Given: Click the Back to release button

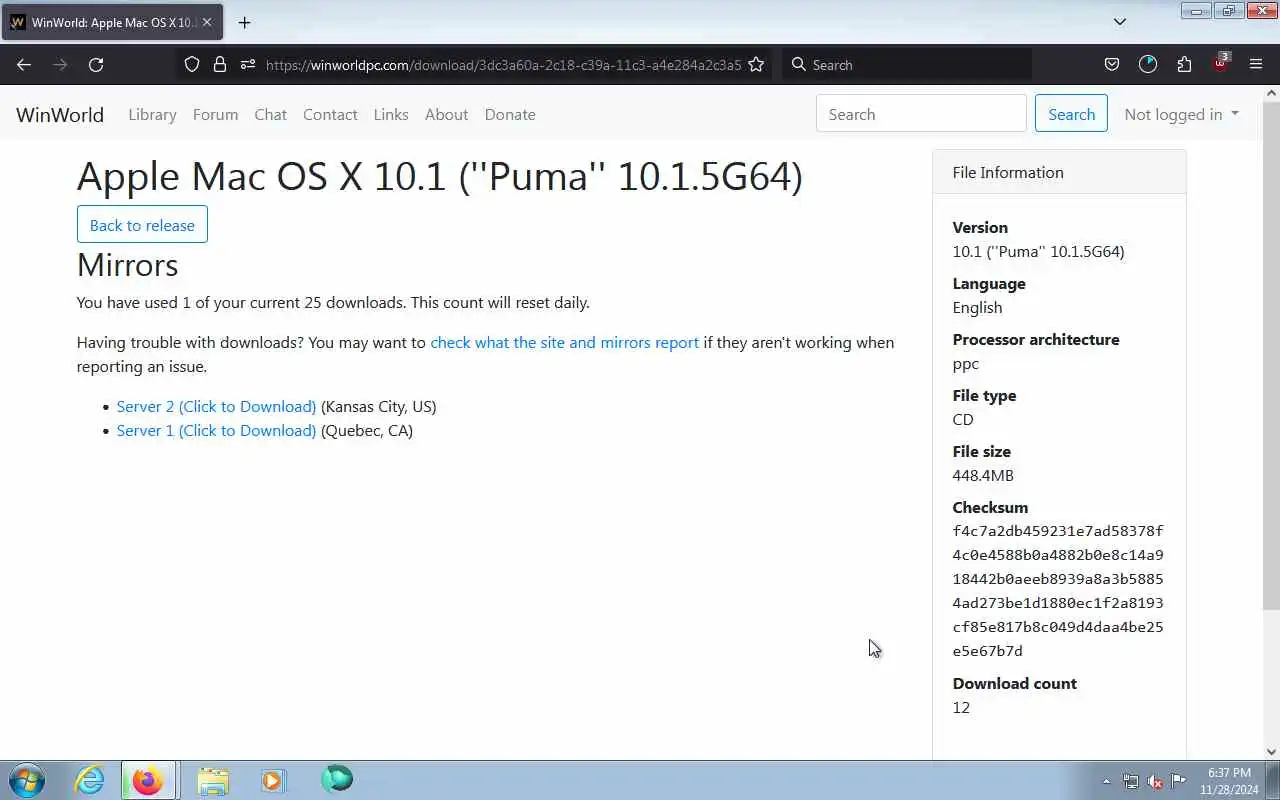Looking at the screenshot, I should click(142, 225).
